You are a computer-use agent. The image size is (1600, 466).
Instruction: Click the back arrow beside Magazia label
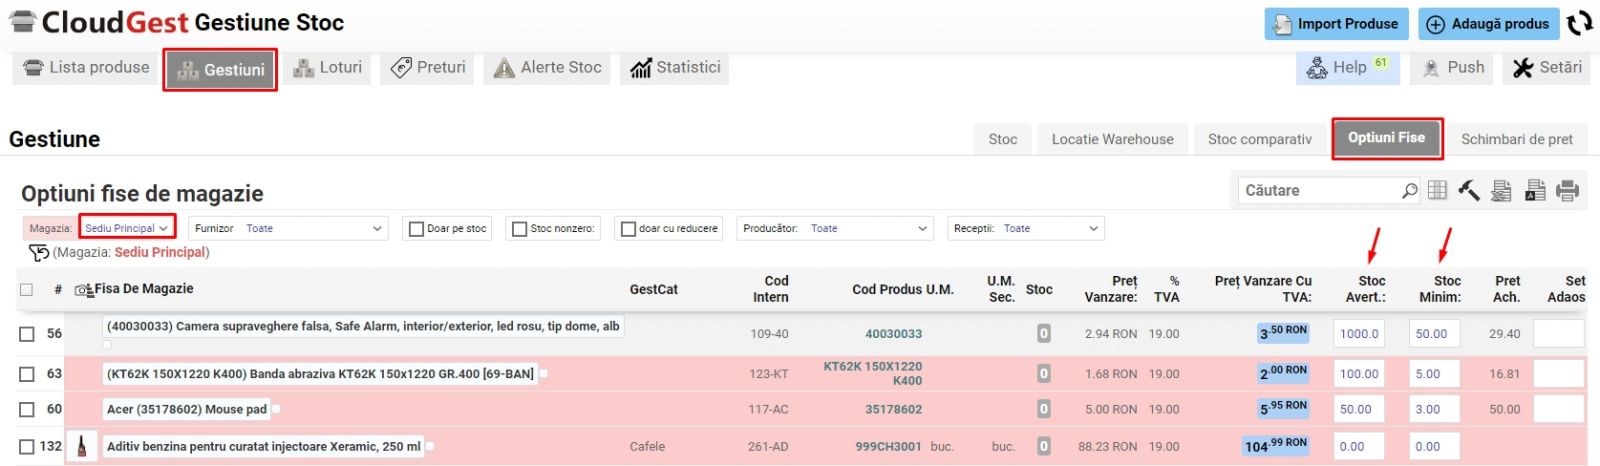coord(38,253)
